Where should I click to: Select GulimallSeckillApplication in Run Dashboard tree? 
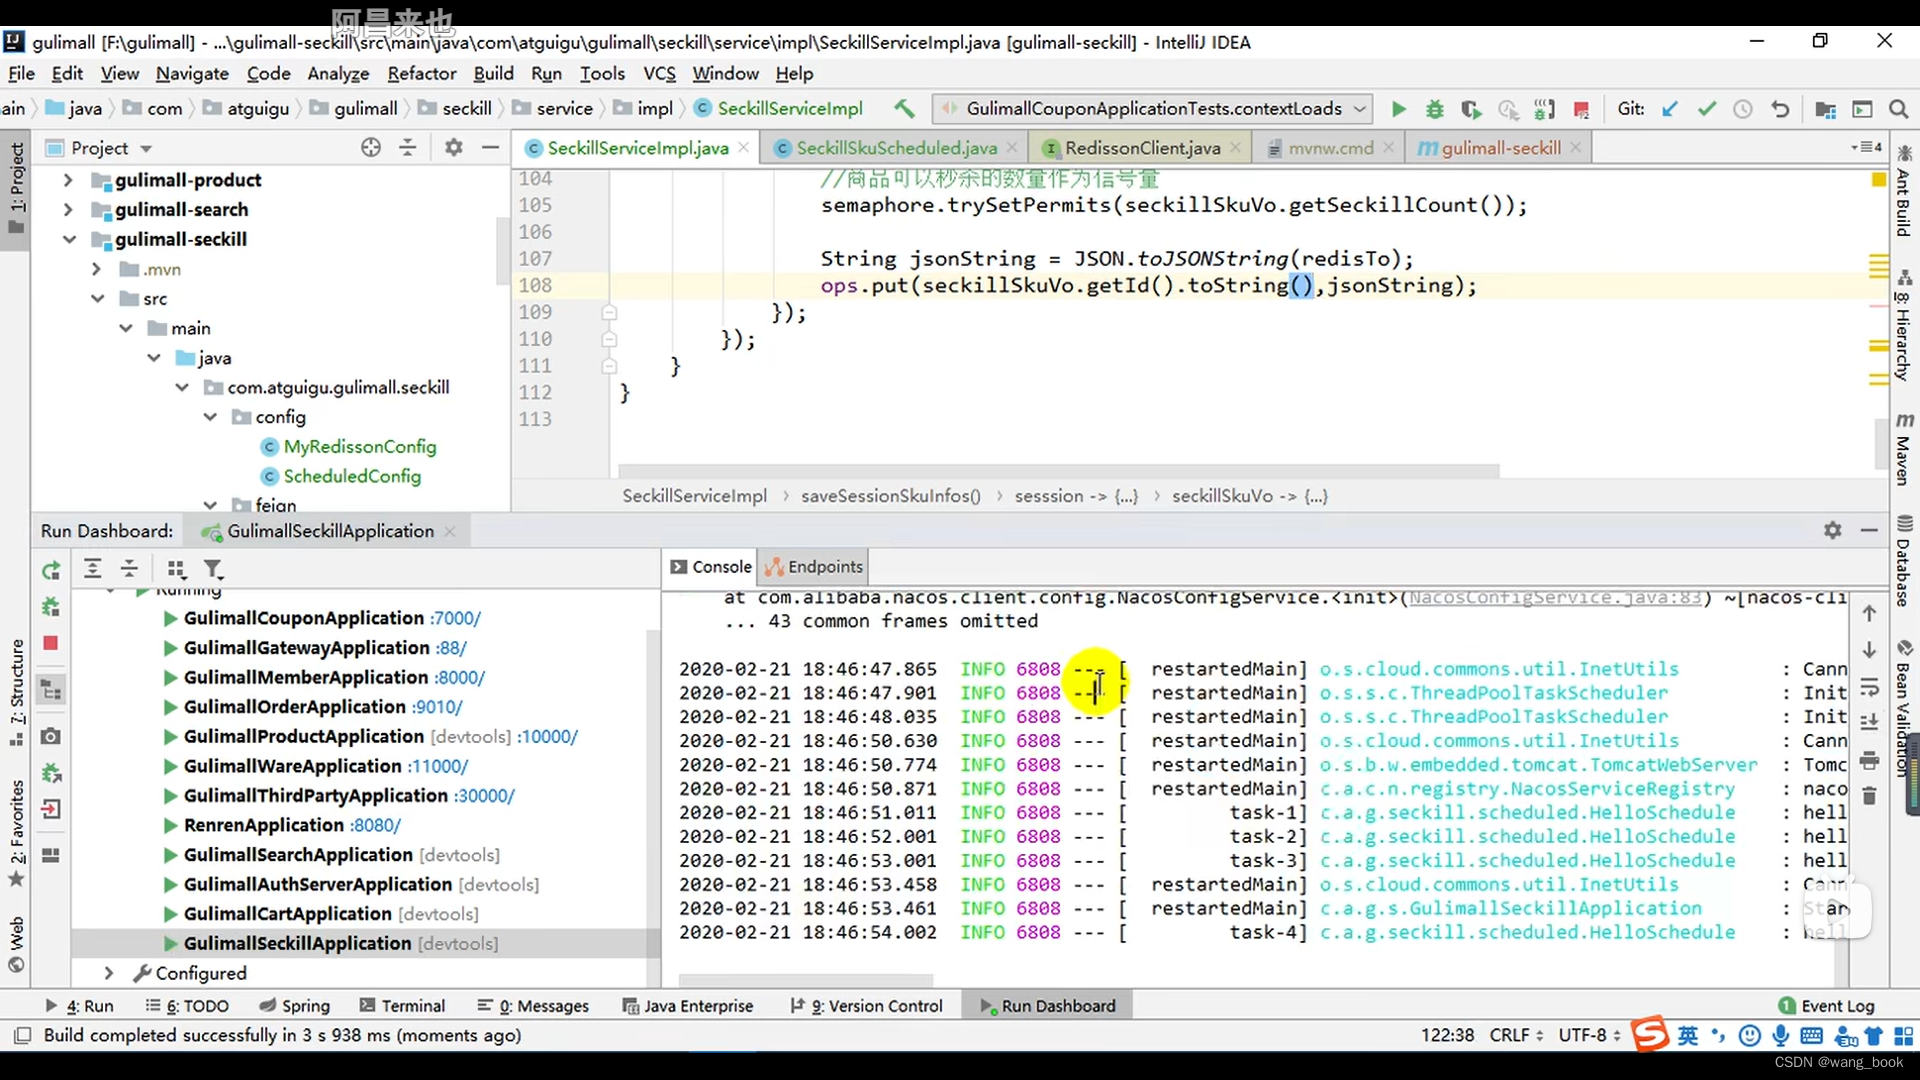tap(341, 944)
